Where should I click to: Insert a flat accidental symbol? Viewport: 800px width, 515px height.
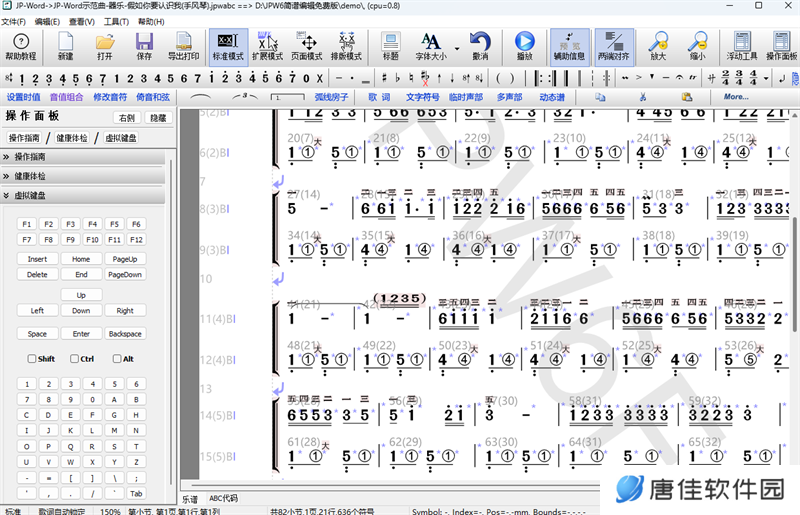397,78
